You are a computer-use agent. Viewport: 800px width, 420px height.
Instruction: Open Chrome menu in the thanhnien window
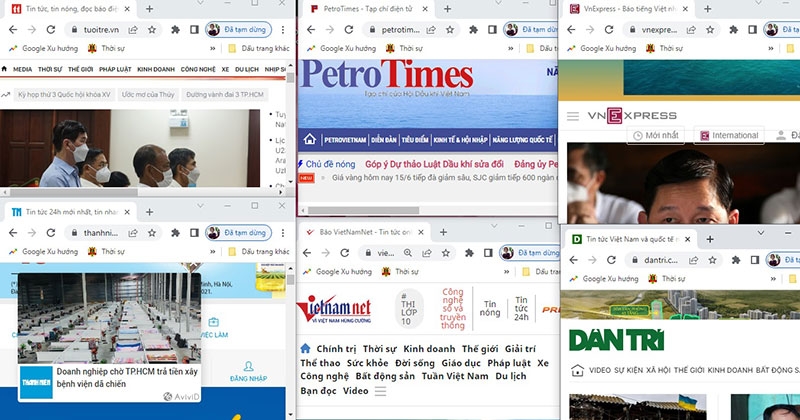pos(283,233)
